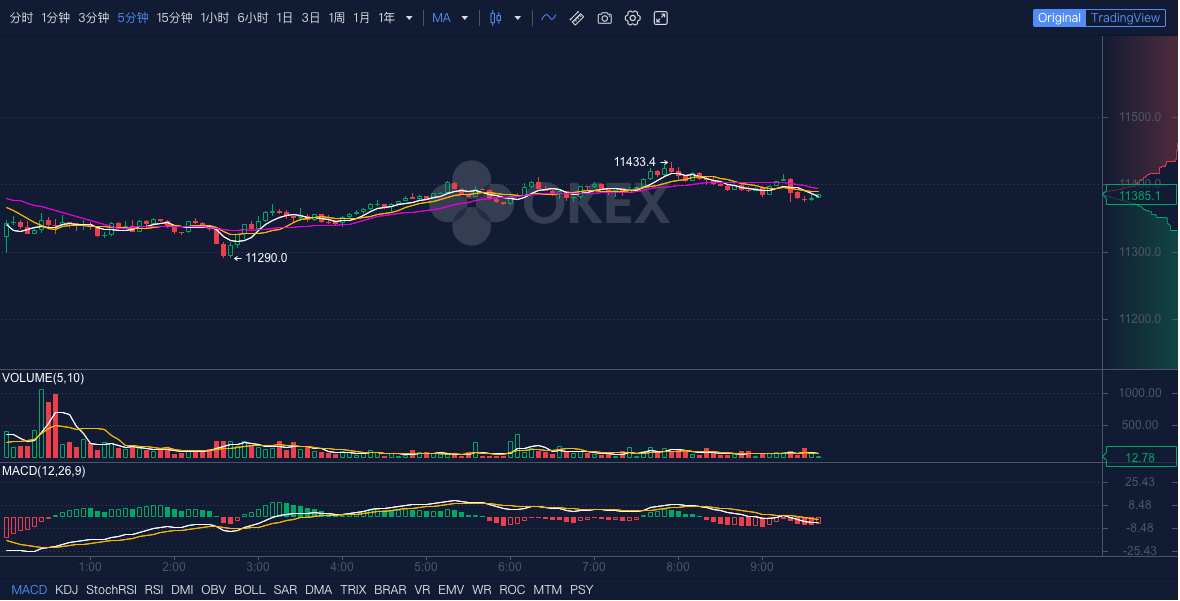Select the SAR sub-indicator
1180x601 pixels.
(285, 590)
